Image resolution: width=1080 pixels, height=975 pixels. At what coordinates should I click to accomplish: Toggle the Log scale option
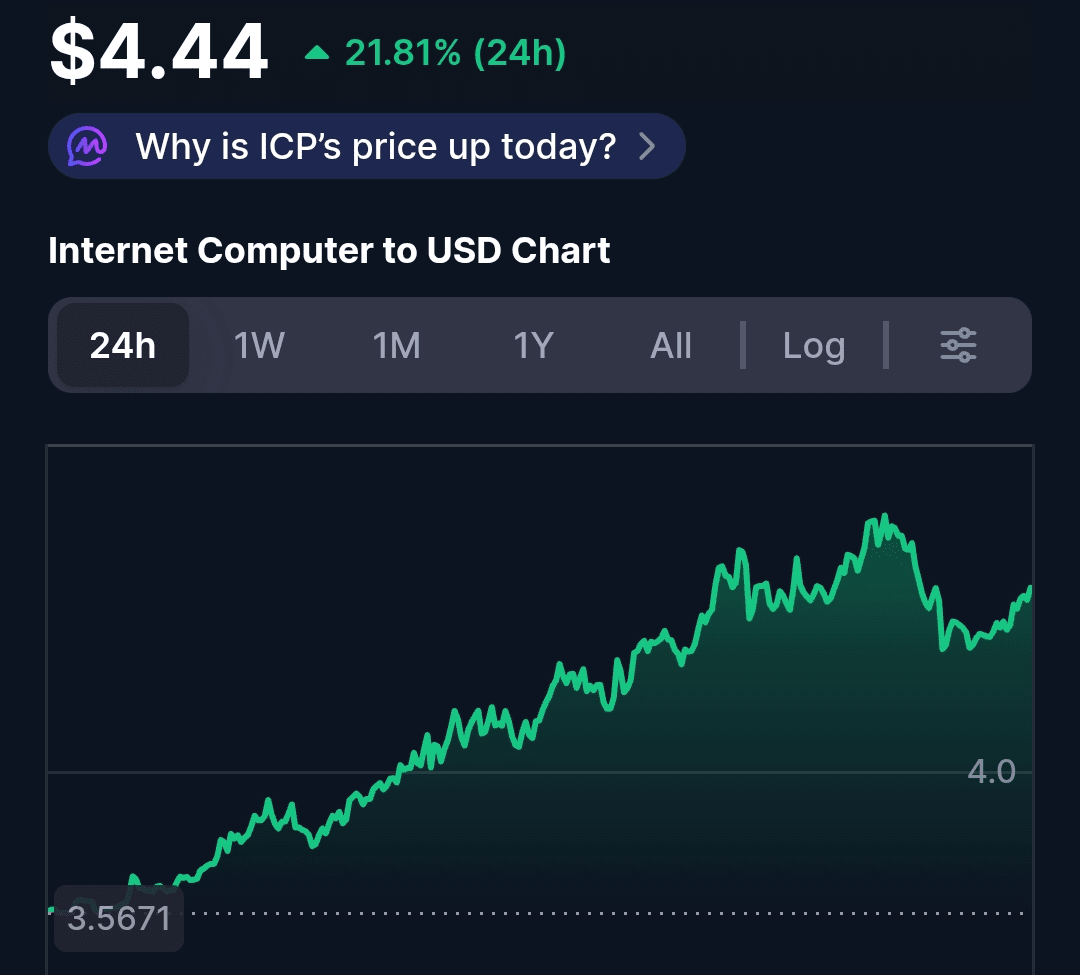[x=814, y=345]
